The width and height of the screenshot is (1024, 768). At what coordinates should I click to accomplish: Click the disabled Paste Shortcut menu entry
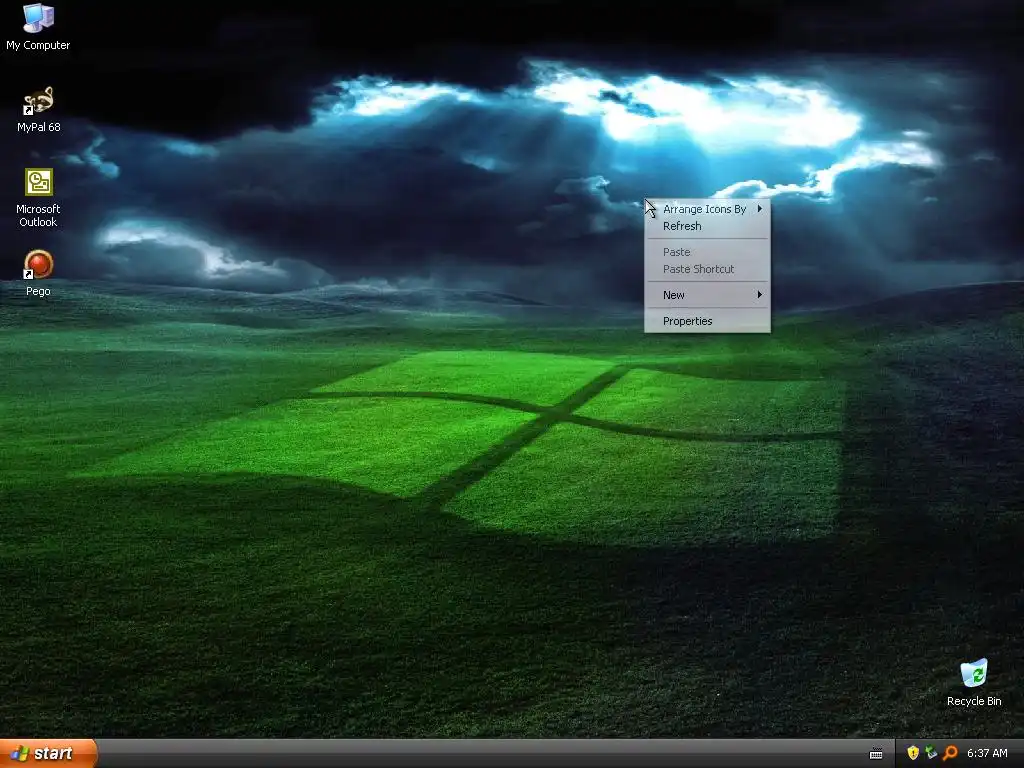(707, 269)
